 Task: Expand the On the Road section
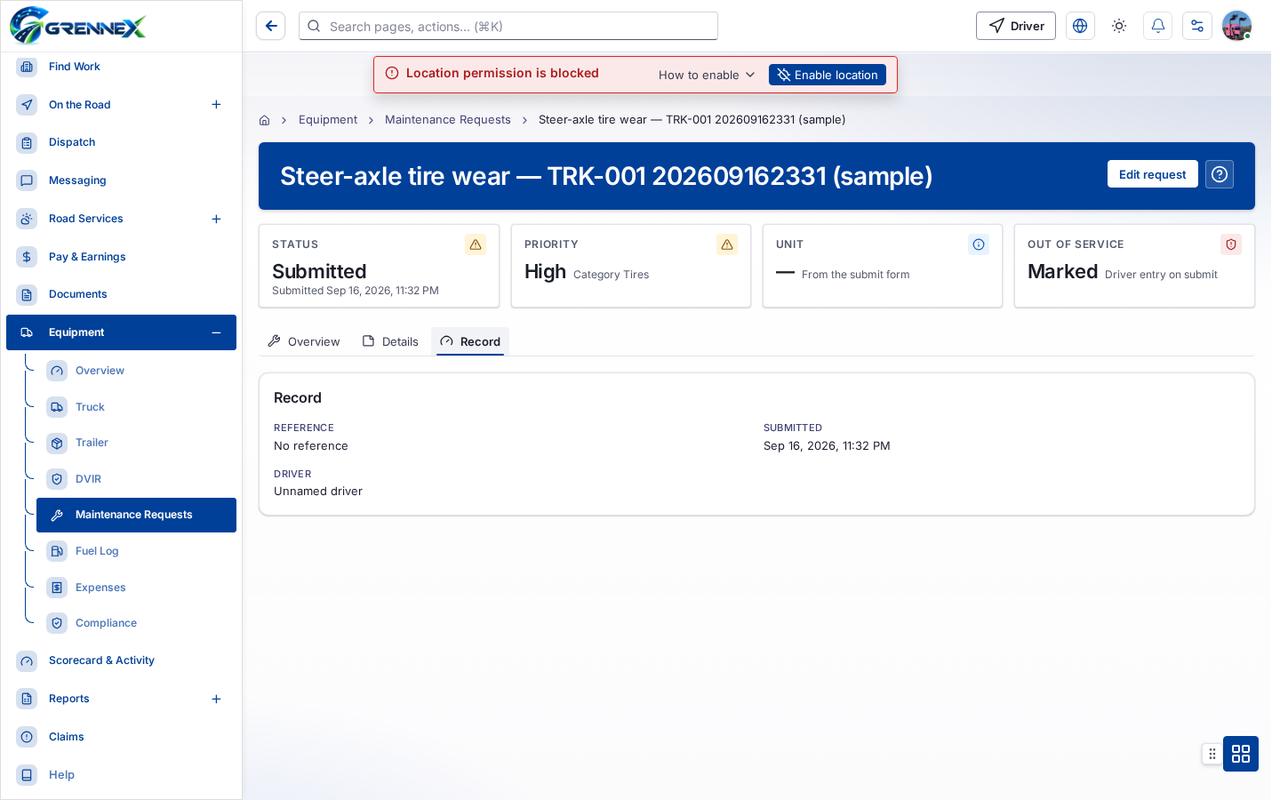point(216,104)
